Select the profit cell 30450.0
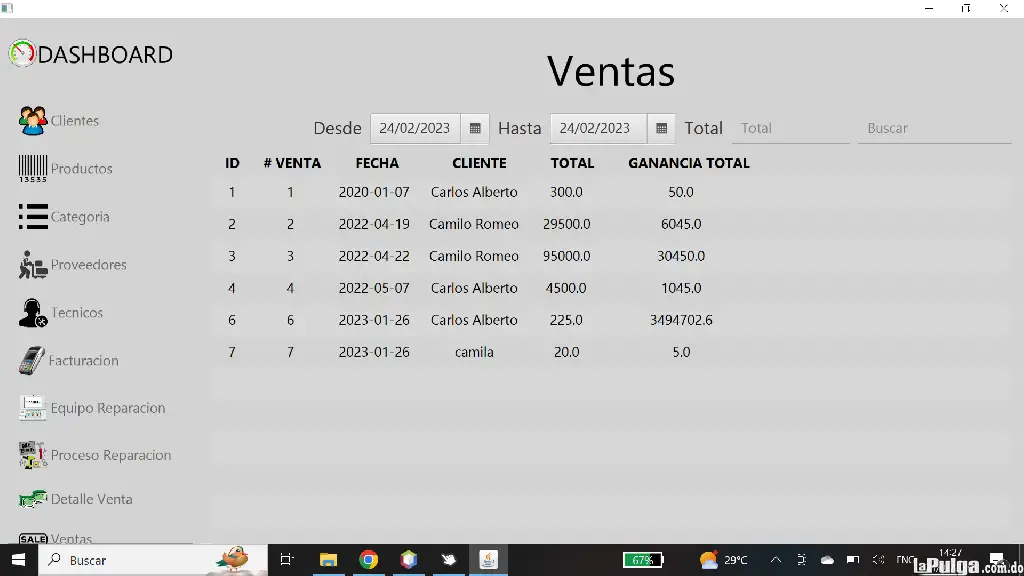 click(x=681, y=256)
